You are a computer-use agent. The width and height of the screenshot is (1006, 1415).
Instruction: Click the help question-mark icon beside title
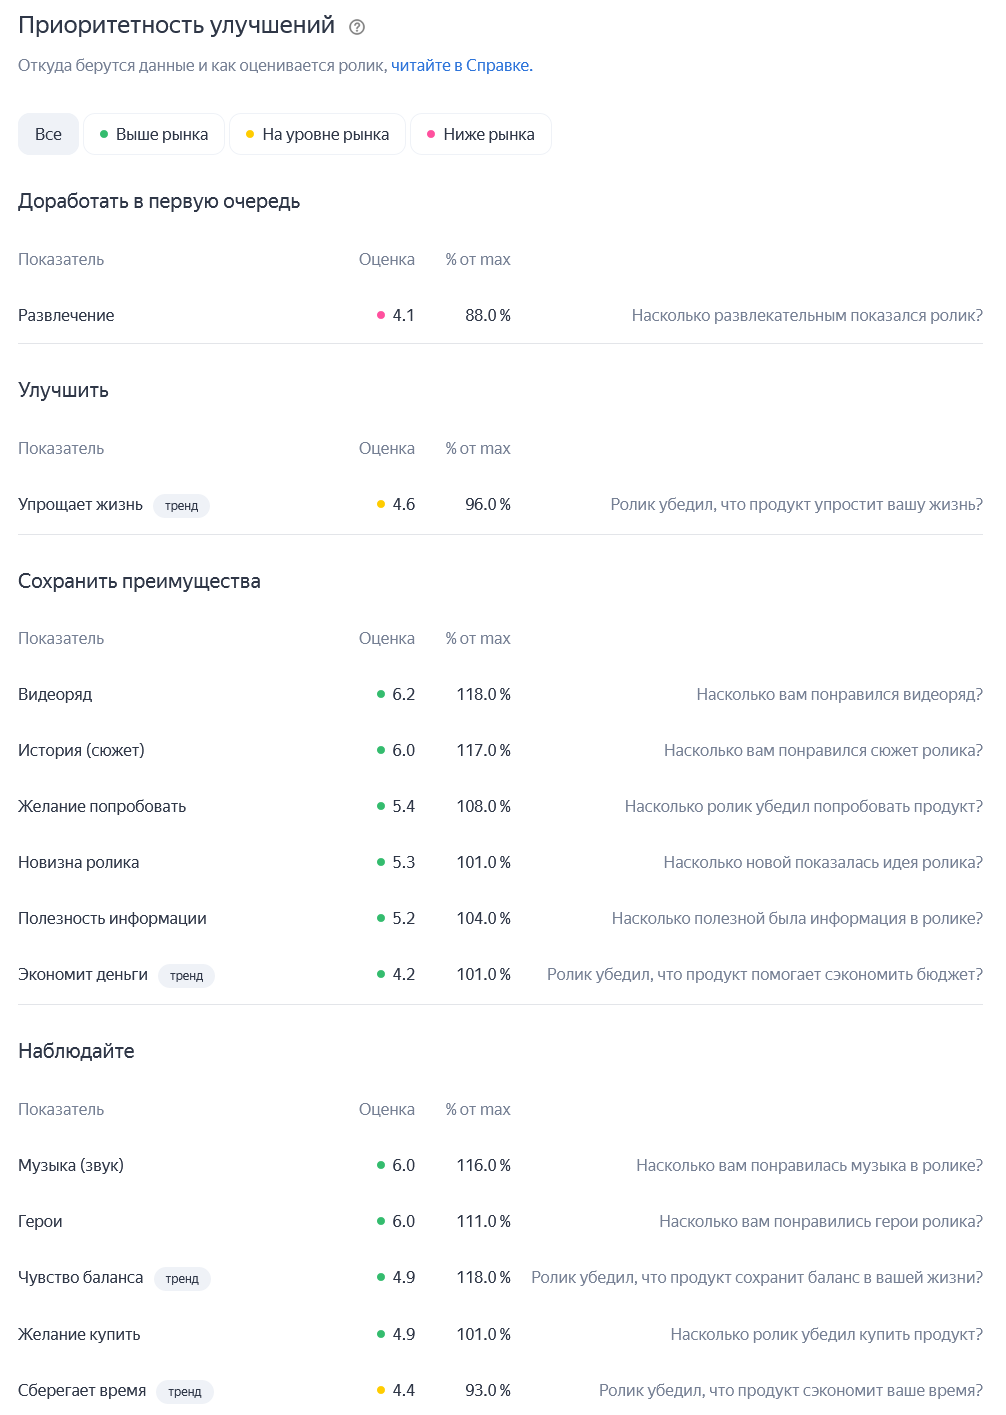[x=357, y=27]
